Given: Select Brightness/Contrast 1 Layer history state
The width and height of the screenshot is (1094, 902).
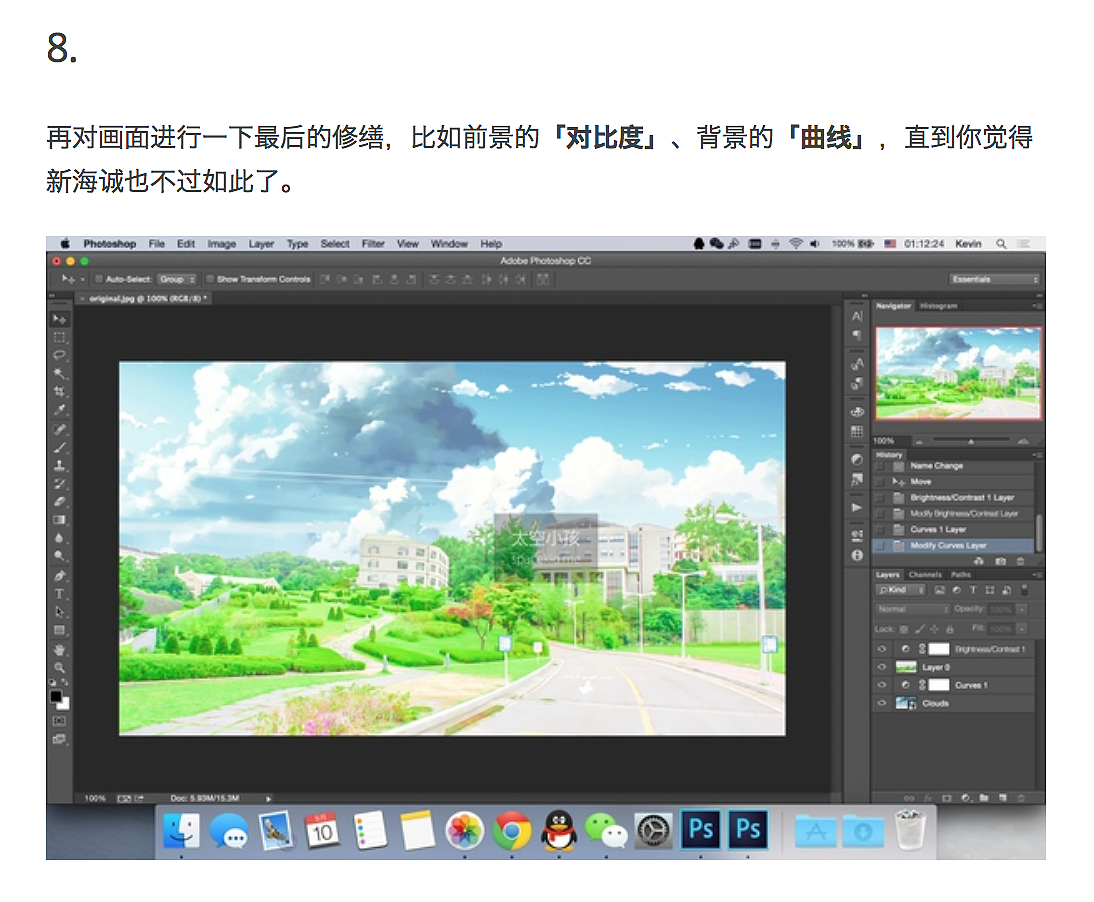Looking at the screenshot, I should (x=954, y=497).
